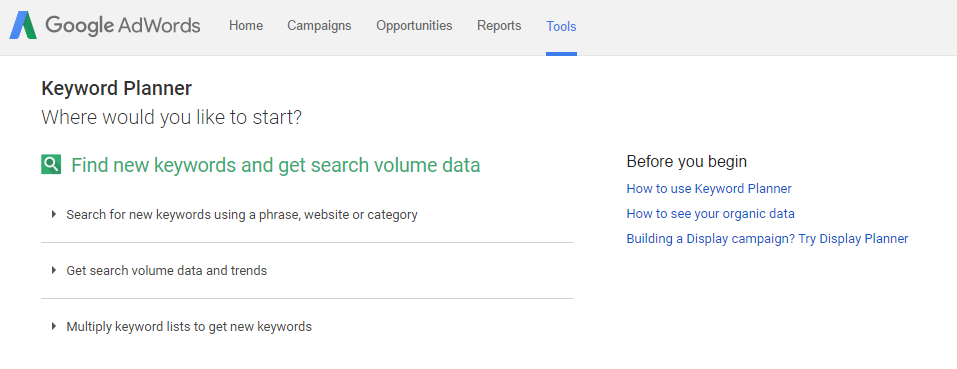
Task: Click the green magnifier search icon
Action: pos(51,164)
